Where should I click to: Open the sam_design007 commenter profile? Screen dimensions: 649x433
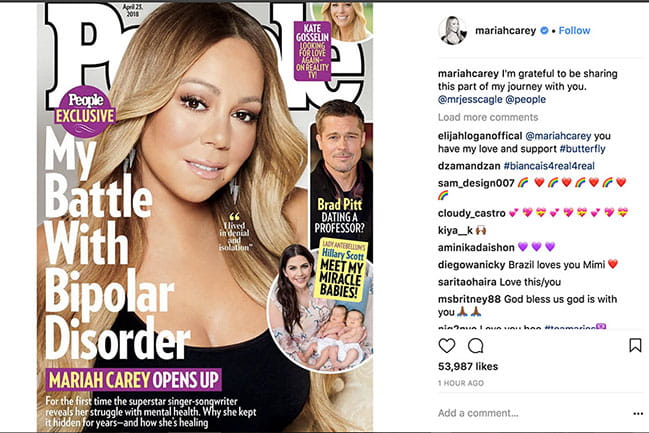[x=476, y=183]
